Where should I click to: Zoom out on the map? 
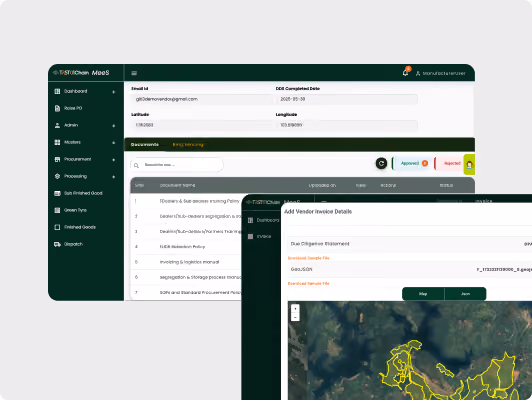pos(295,317)
